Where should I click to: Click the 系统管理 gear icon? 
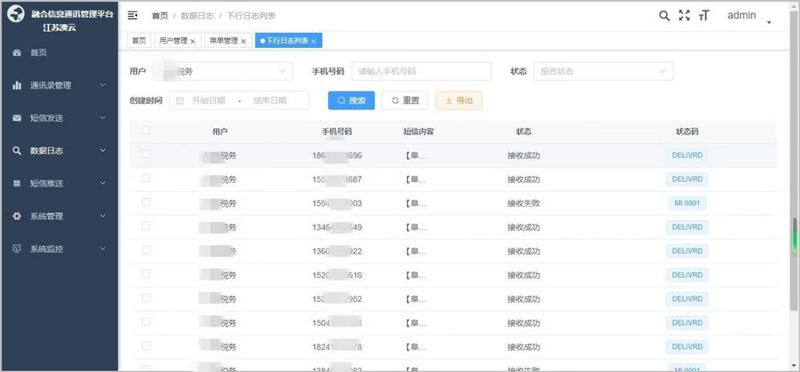[x=17, y=216]
